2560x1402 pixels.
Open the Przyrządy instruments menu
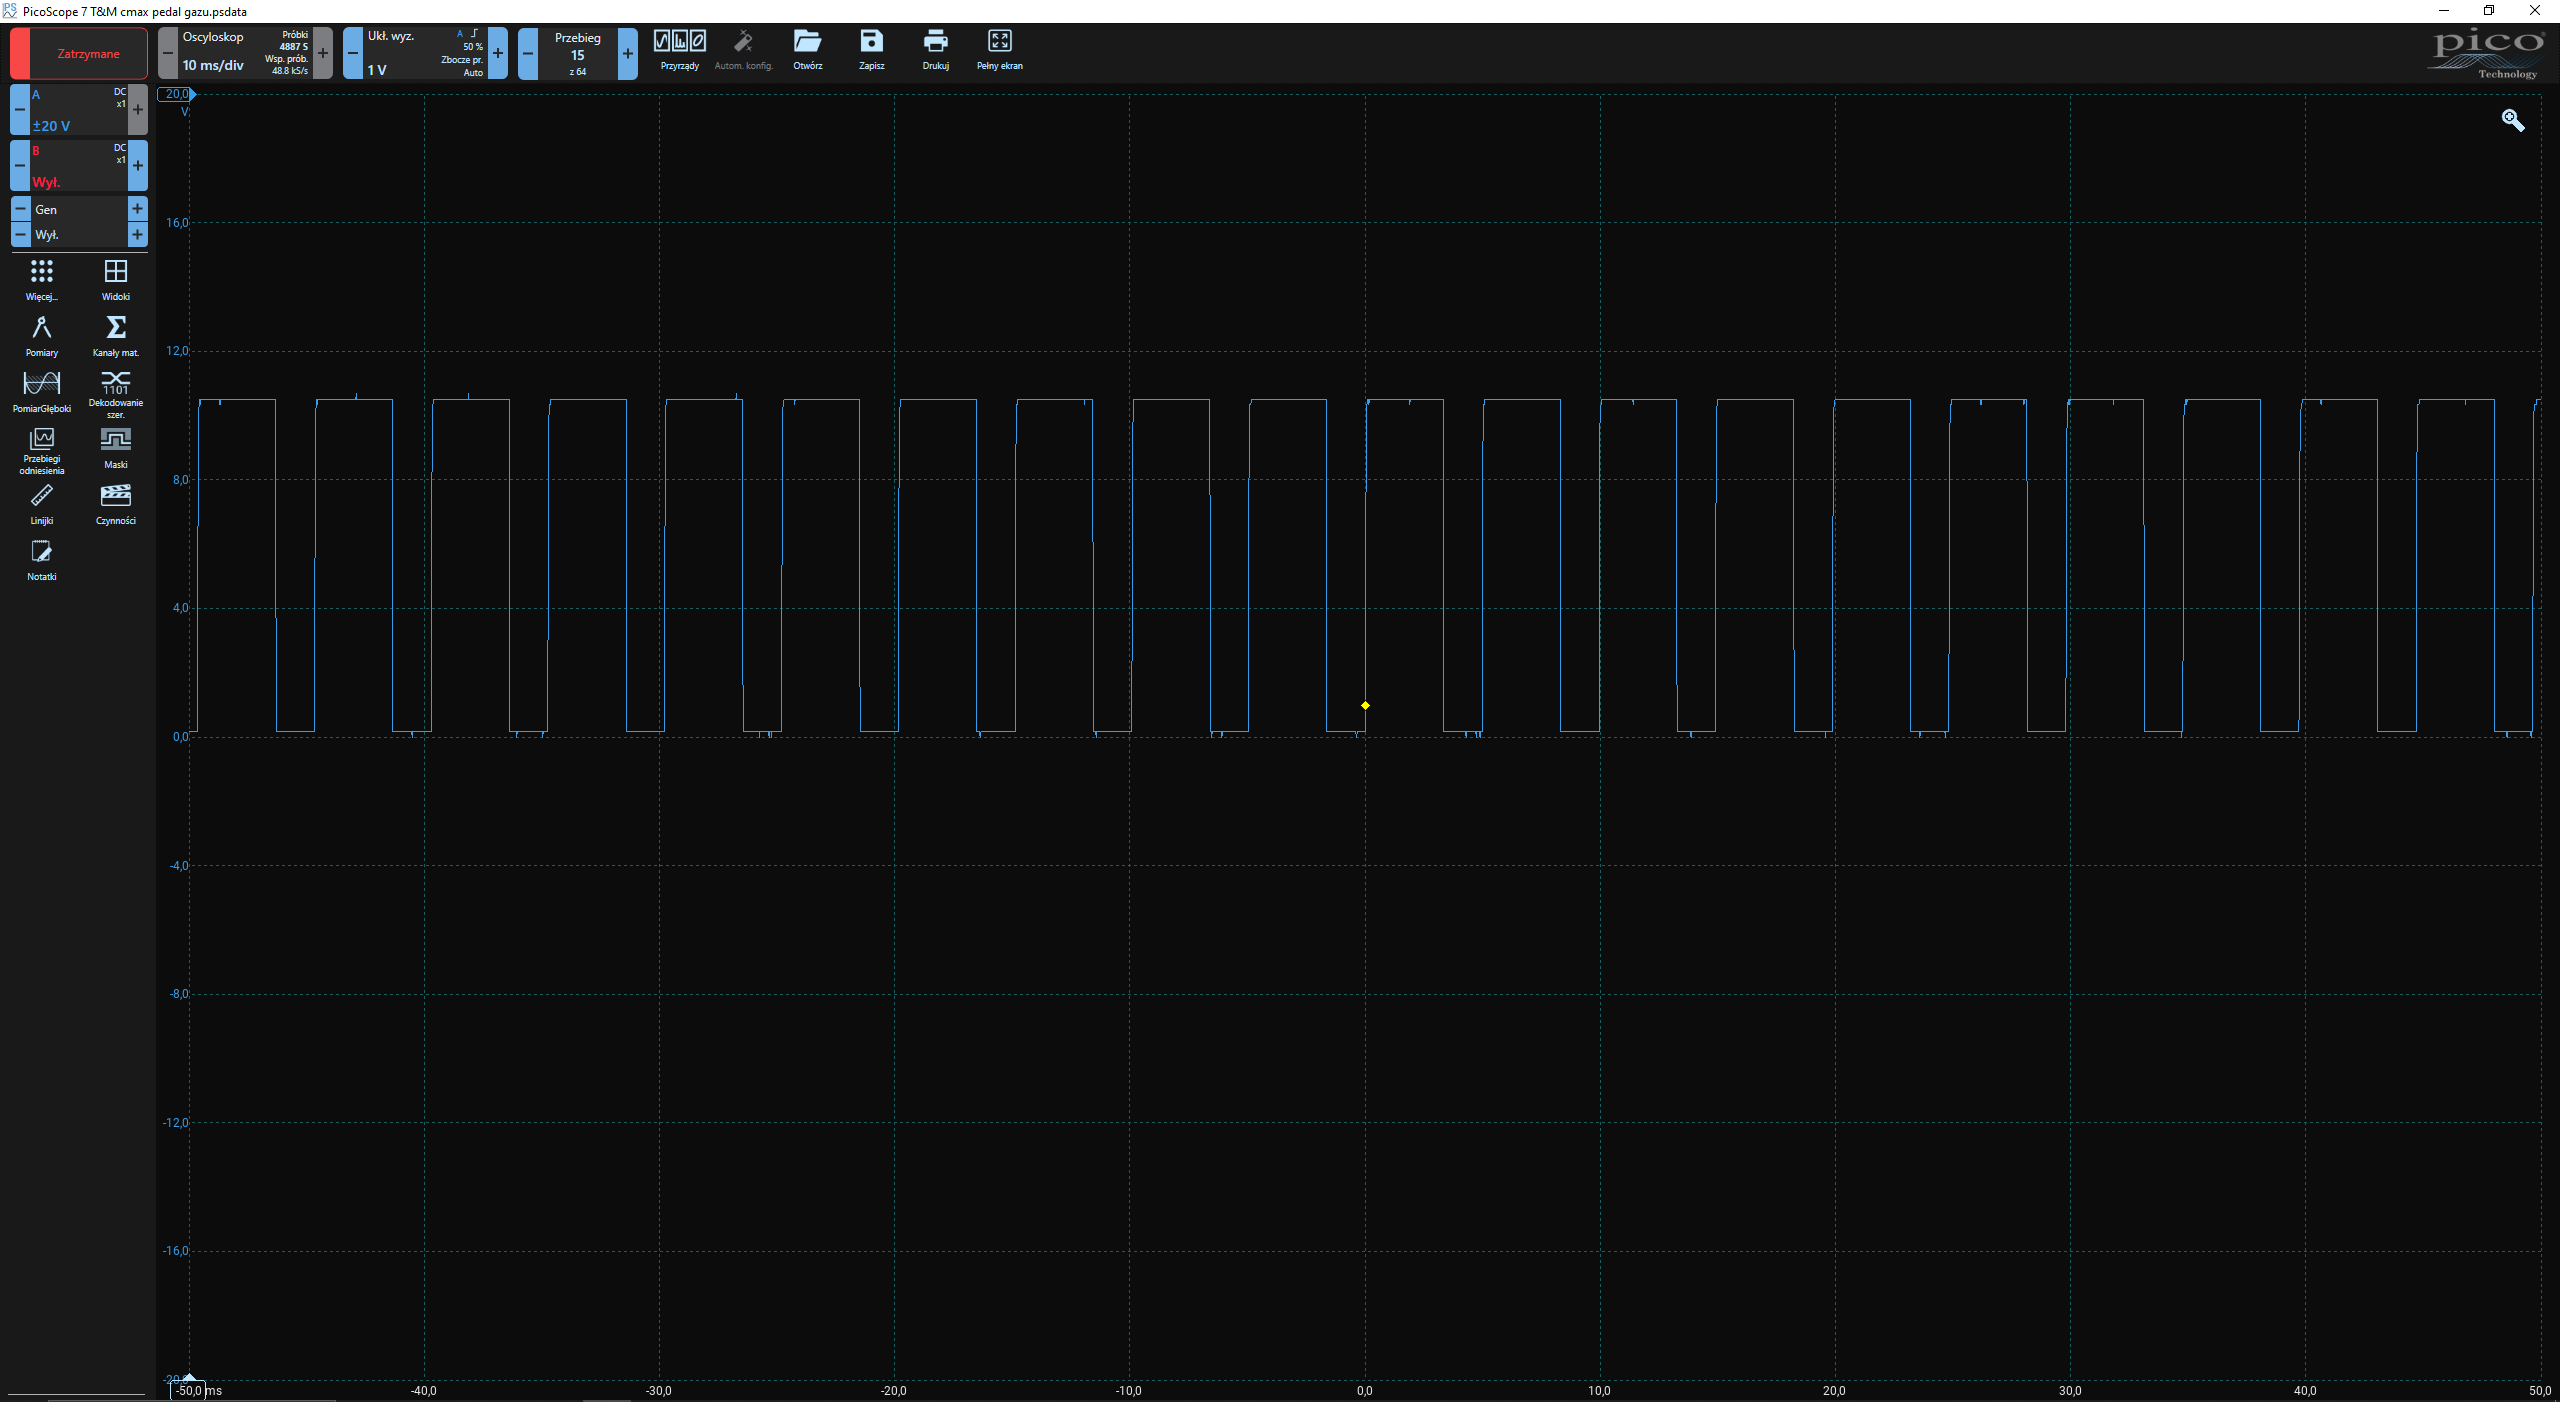pyautogui.click(x=680, y=50)
